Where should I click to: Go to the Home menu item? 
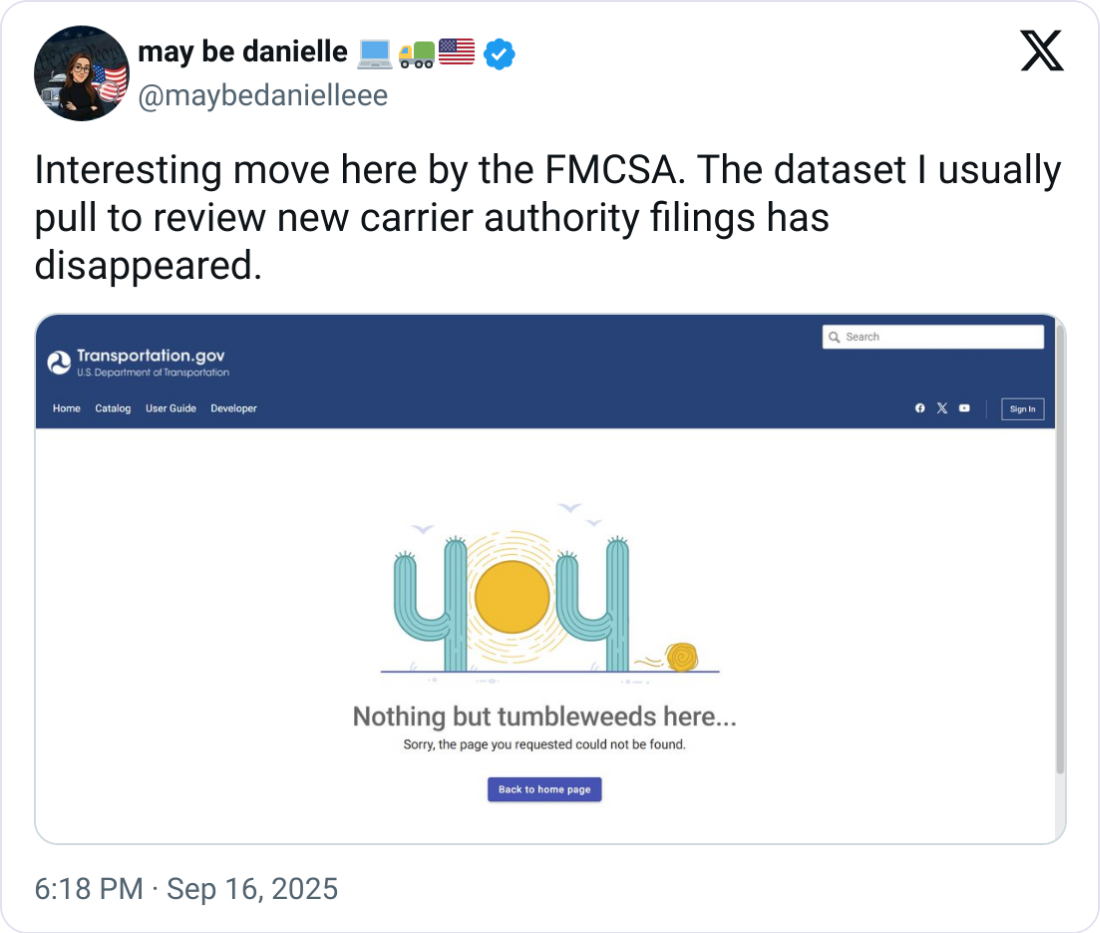(x=67, y=408)
